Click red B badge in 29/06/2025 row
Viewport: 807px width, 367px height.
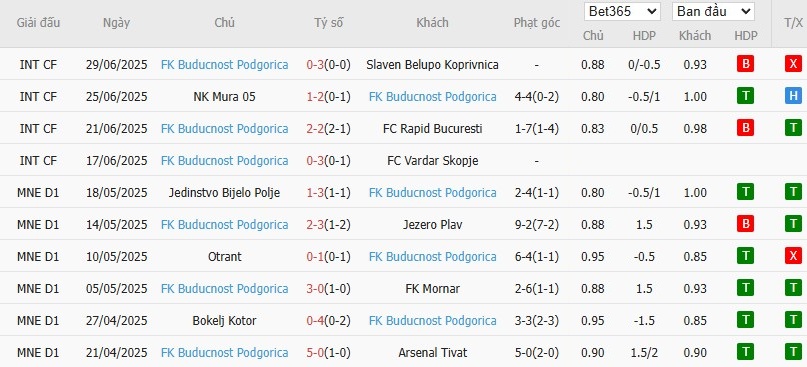pos(745,64)
